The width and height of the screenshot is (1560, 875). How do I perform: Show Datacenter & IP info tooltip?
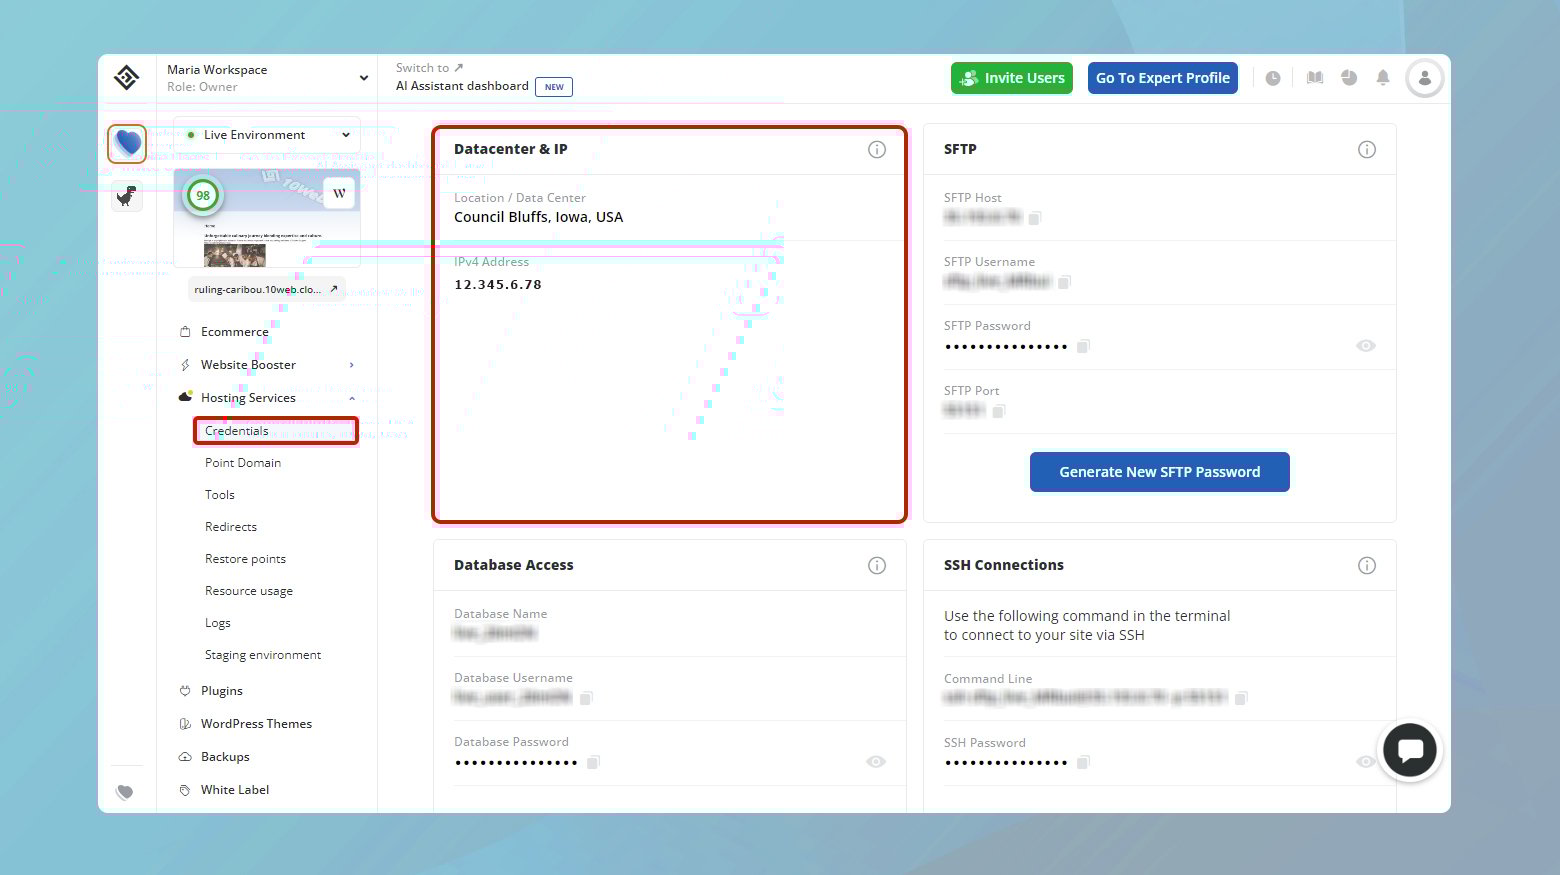(877, 150)
